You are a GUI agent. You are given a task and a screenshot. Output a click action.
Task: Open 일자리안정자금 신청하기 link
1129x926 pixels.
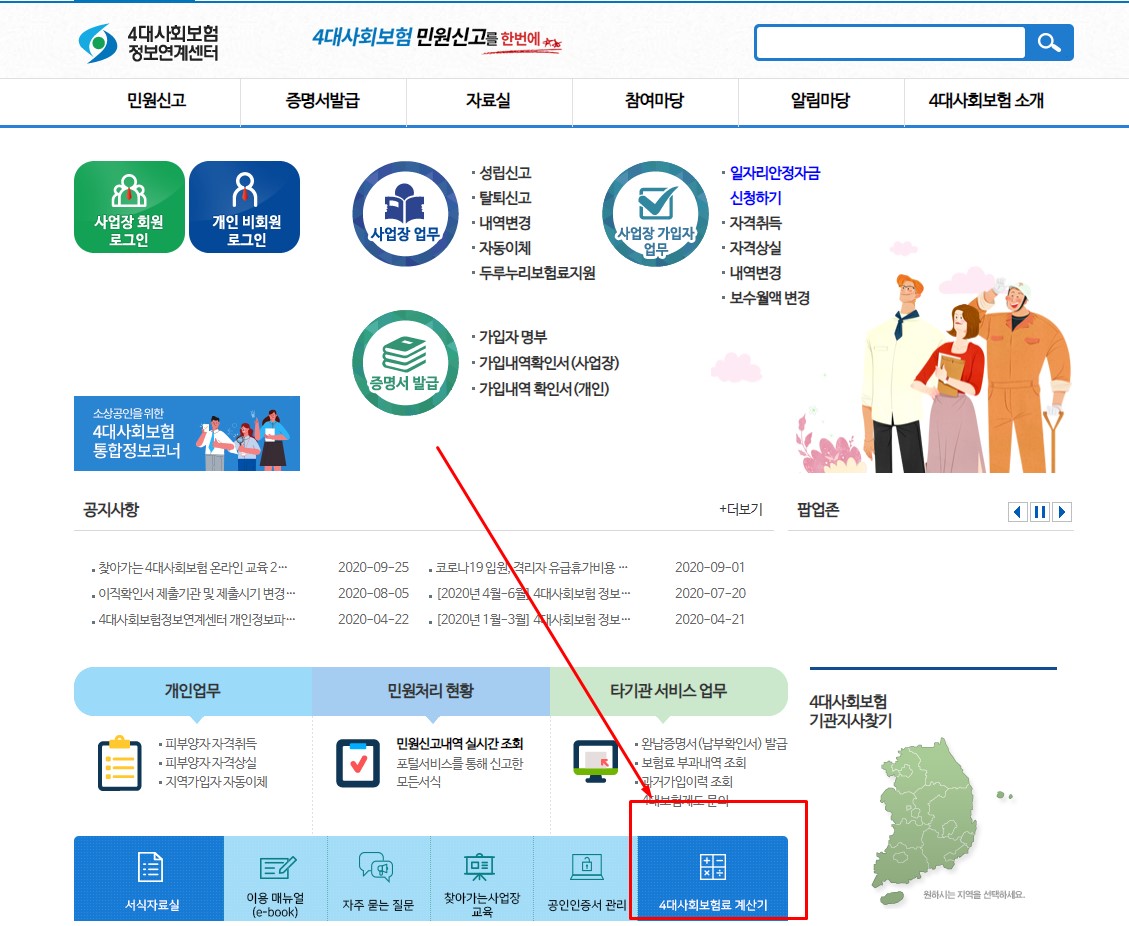(775, 185)
